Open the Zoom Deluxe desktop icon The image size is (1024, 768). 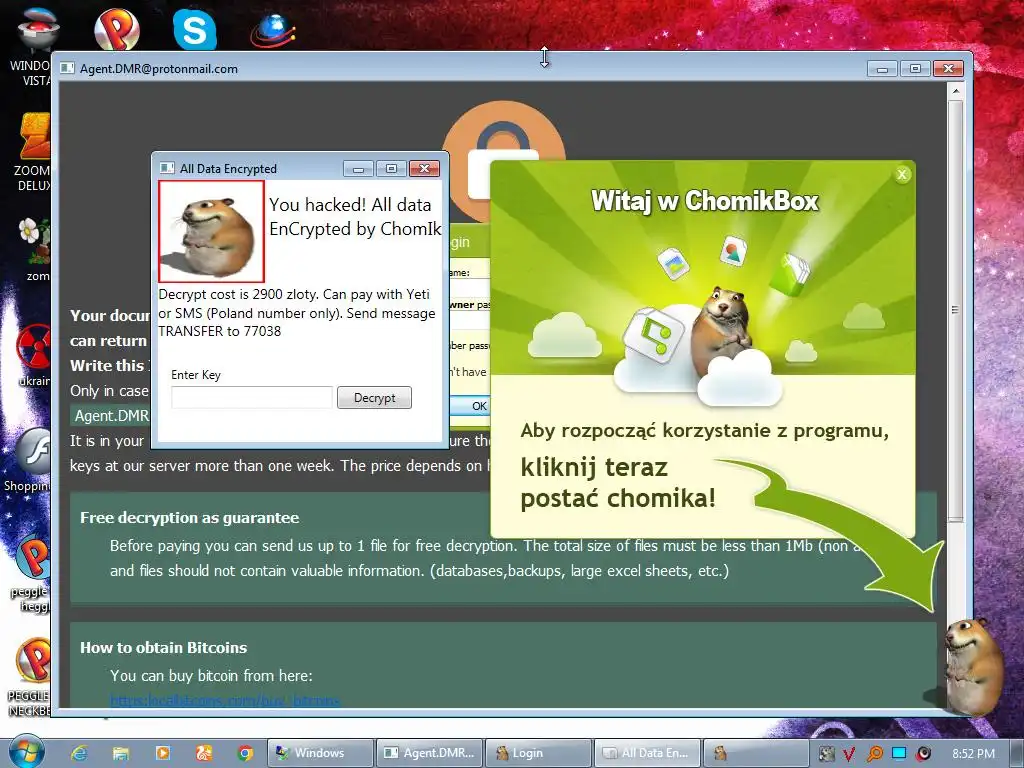tap(34, 136)
